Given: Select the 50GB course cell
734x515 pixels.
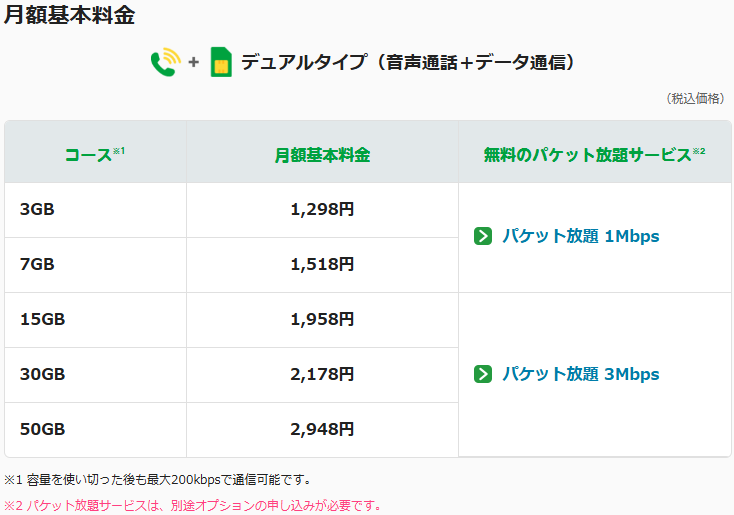Looking at the screenshot, I should (95, 430).
